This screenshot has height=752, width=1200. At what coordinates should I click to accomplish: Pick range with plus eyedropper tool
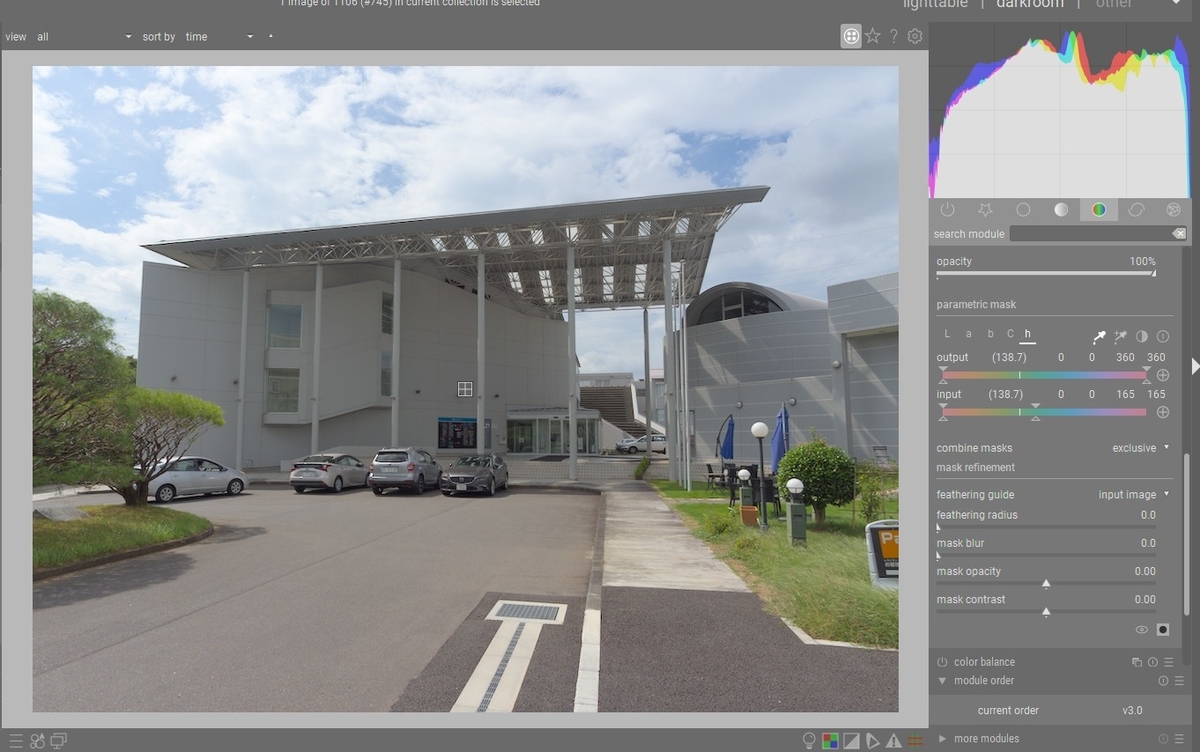[1121, 336]
